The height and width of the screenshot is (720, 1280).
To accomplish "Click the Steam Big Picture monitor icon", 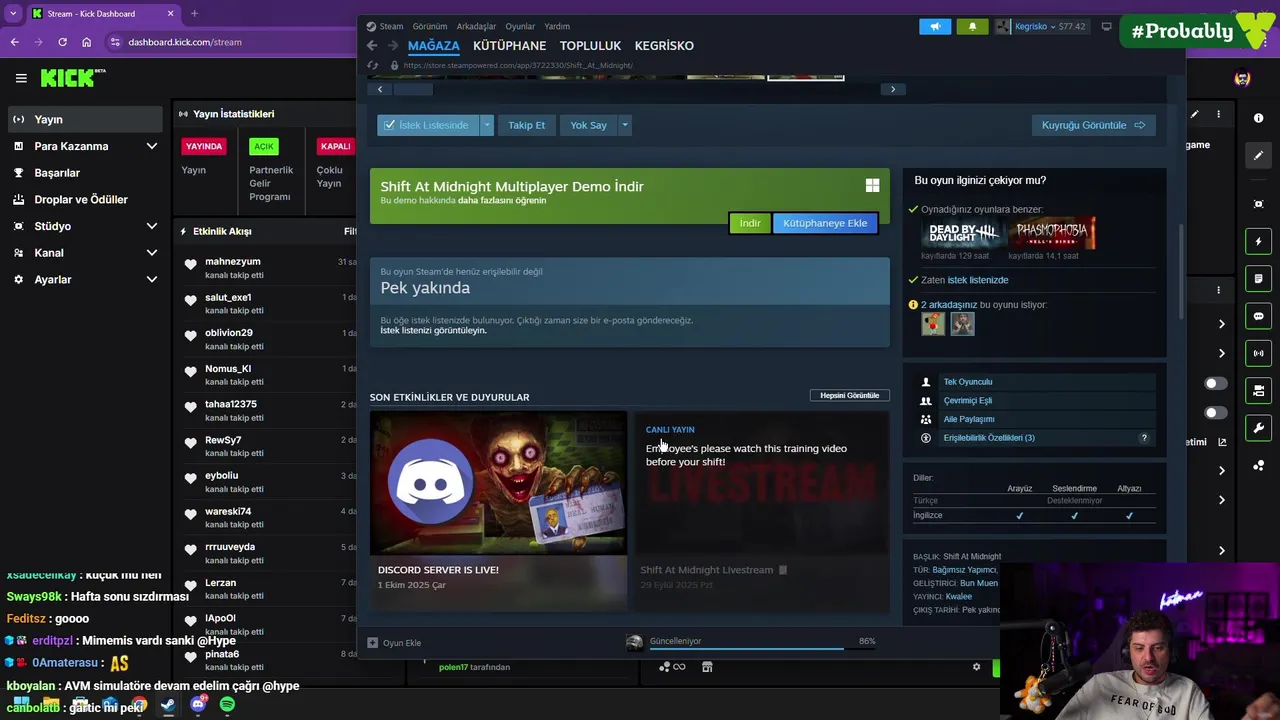I will (1106, 27).
